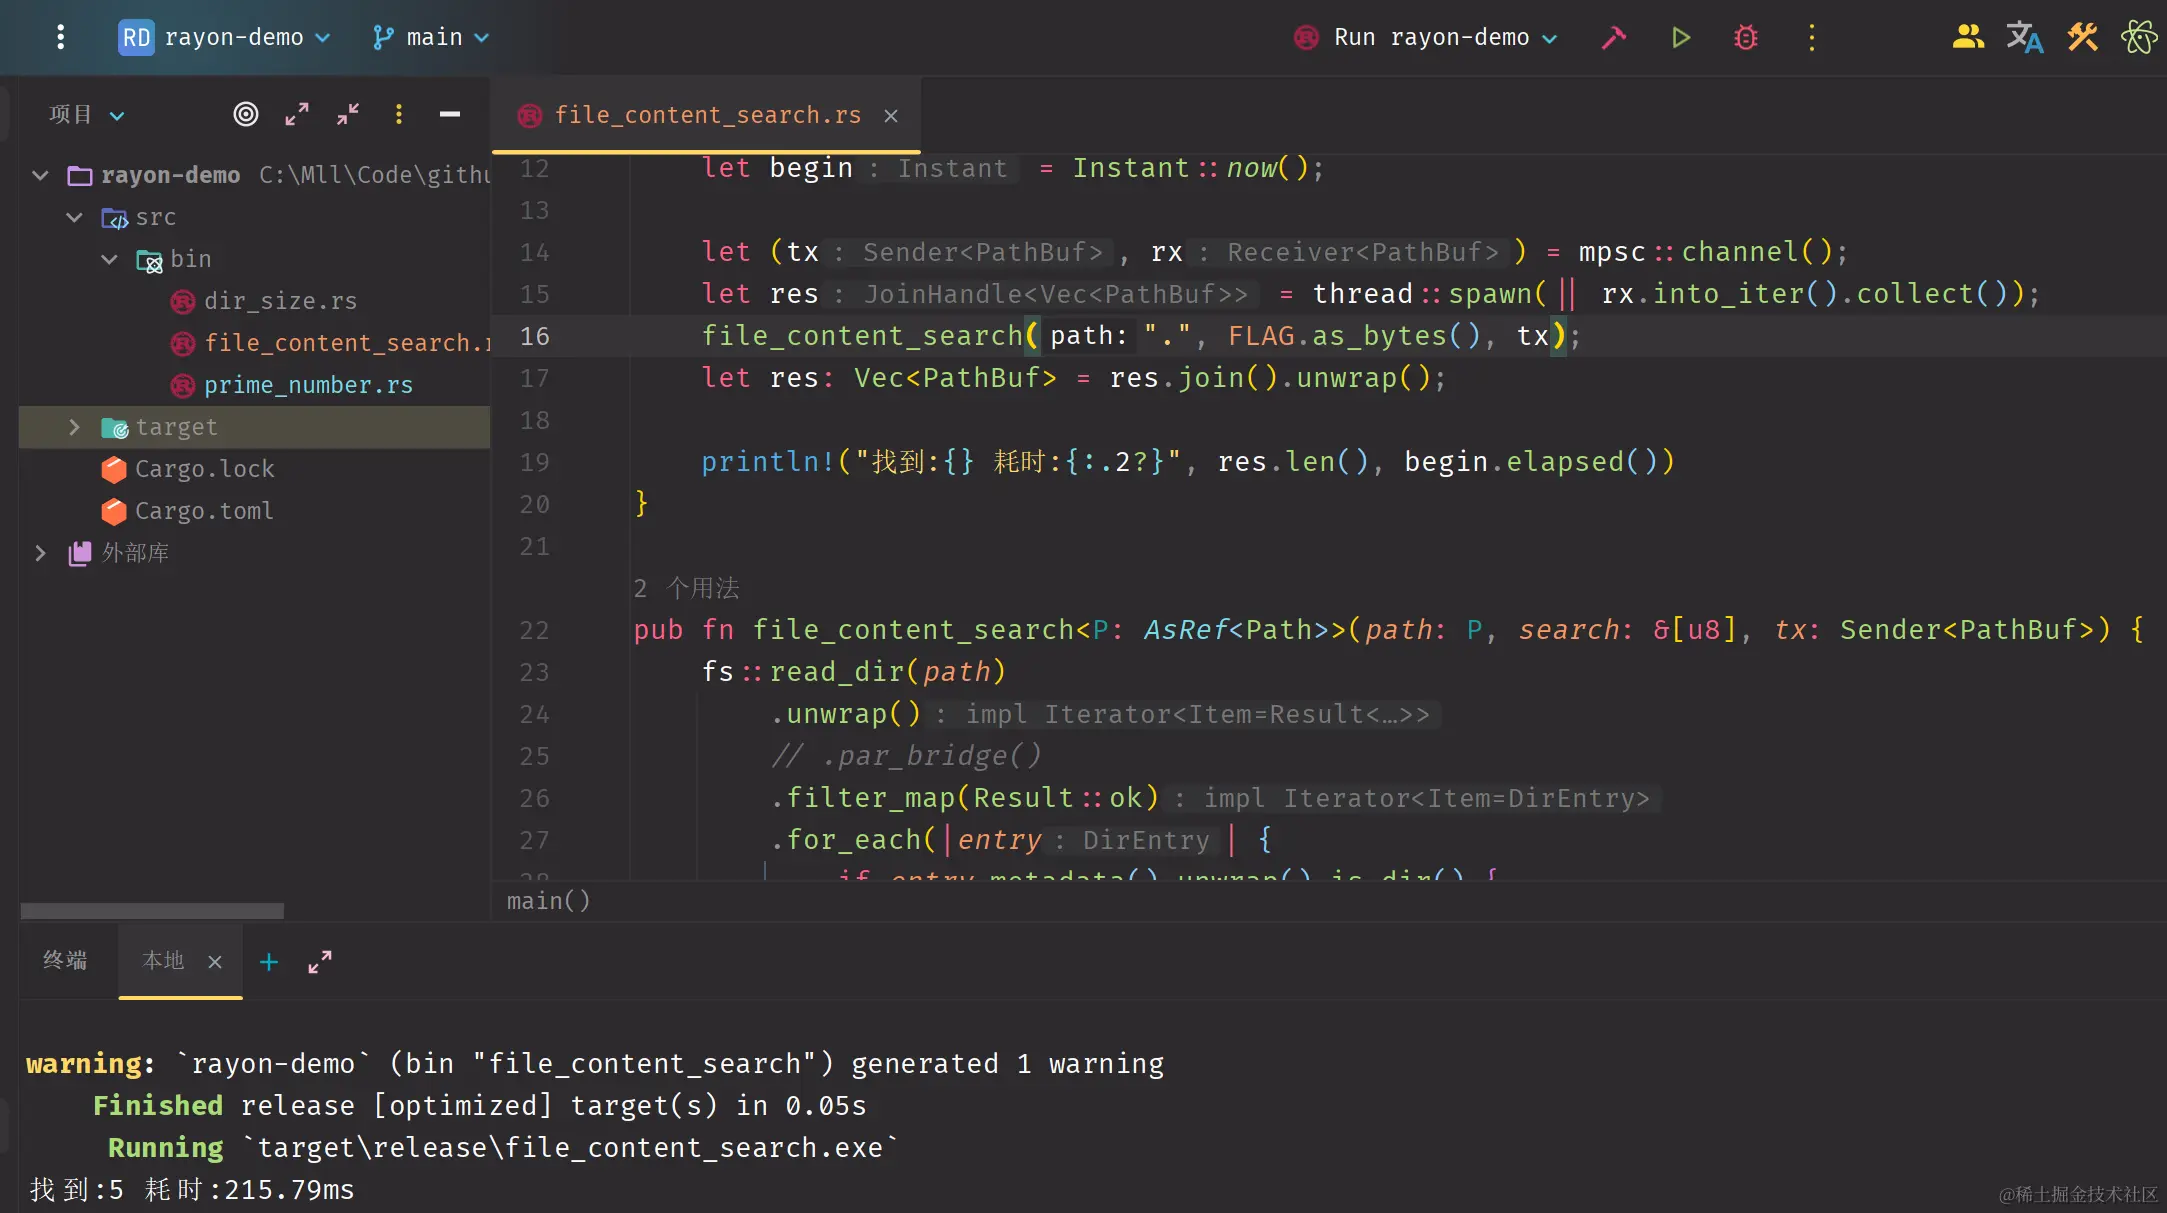This screenshot has width=2167, height=1213.
Task: Expand the target folder
Action: point(74,428)
